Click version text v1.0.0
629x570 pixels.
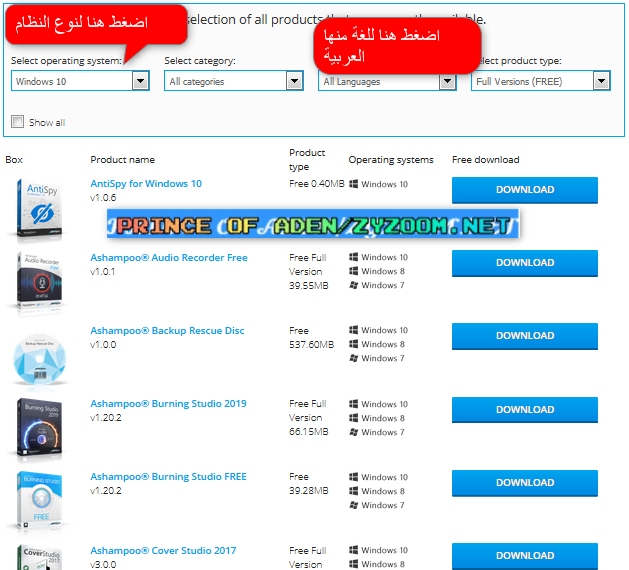103,345
